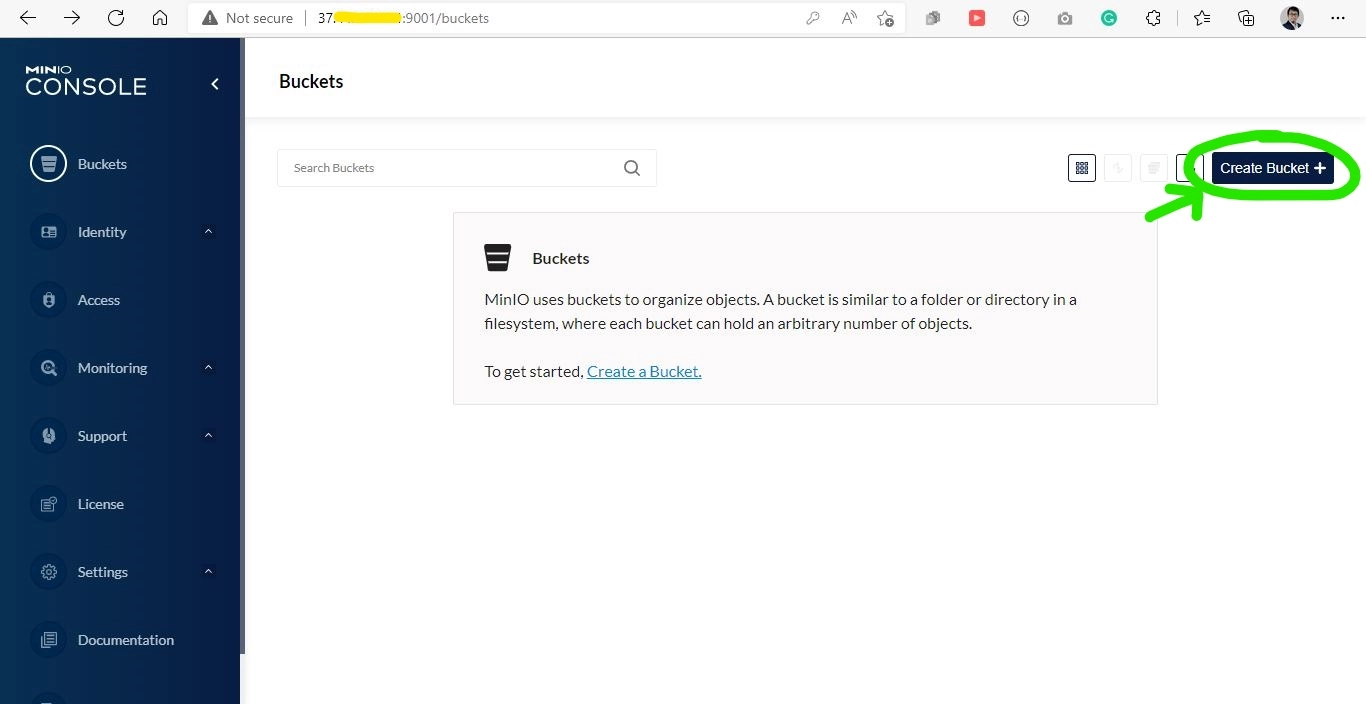Click the 'Buckets' page heading
1366x704 pixels.
pos(311,82)
